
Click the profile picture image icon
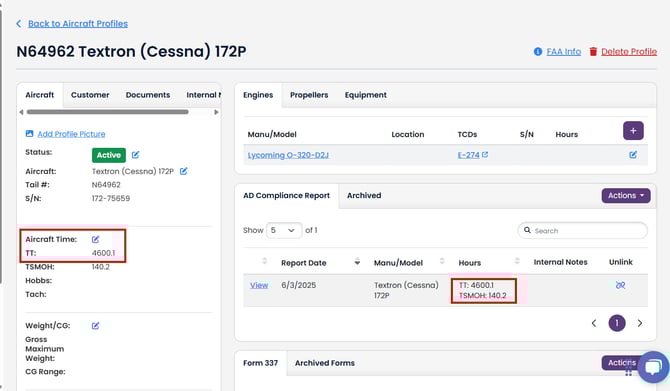click(x=29, y=134)
